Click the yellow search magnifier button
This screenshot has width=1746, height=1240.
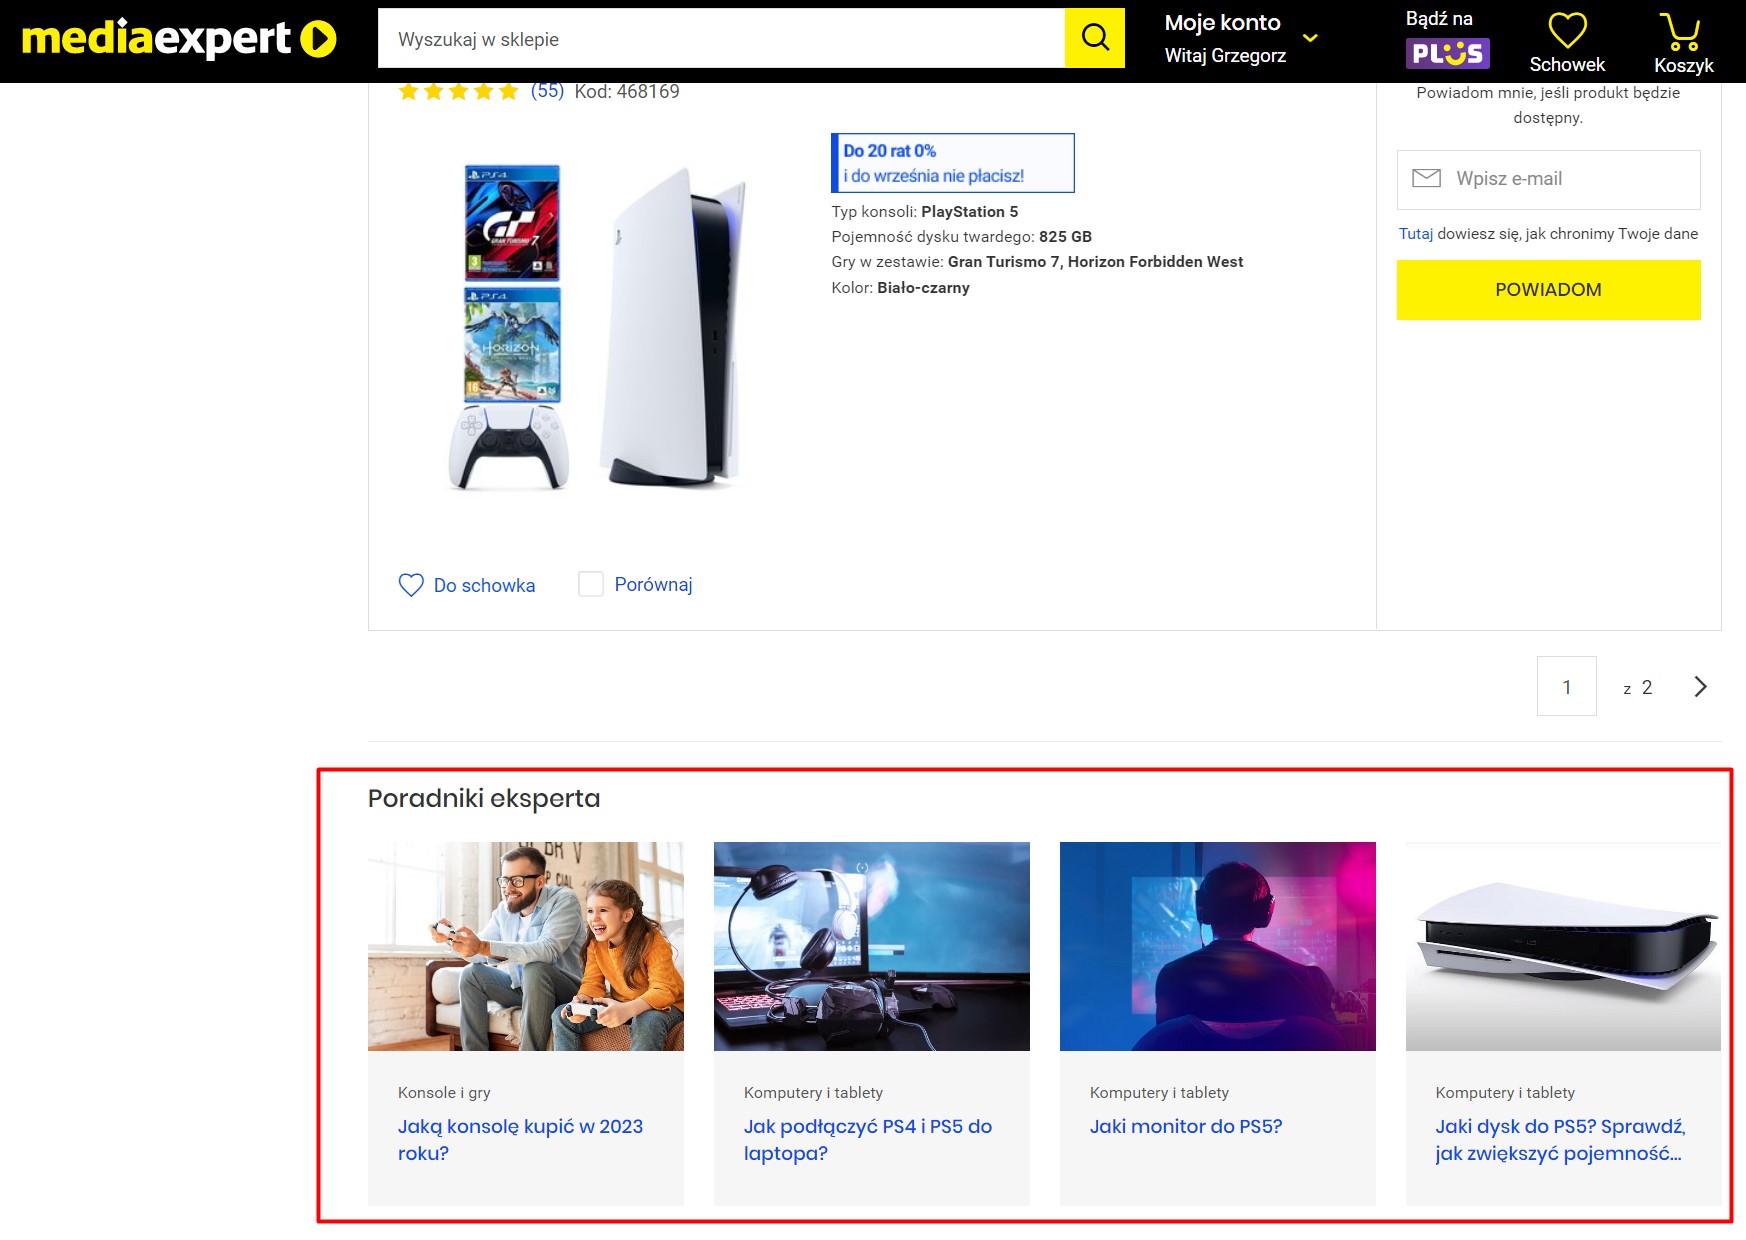tap(1094, 38)
